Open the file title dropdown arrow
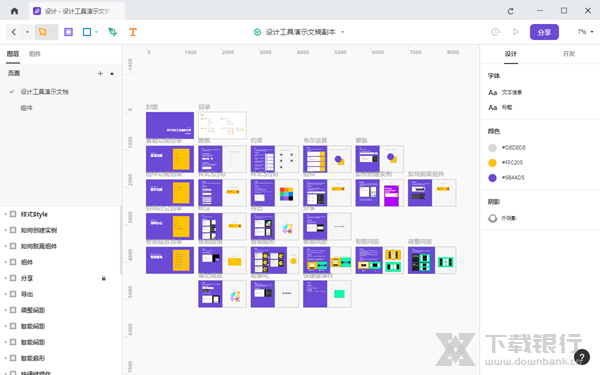 pyautogui.click(x=342, y=32)
